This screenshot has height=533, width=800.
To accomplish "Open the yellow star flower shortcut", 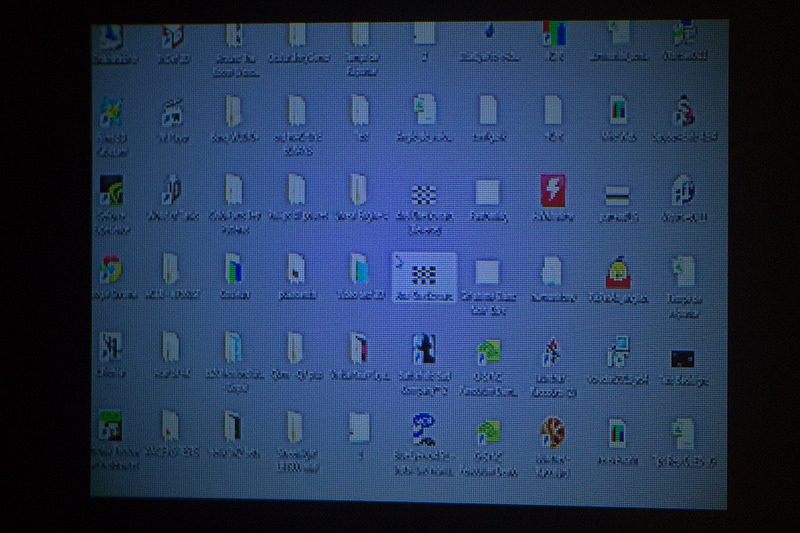I will 111,113.
